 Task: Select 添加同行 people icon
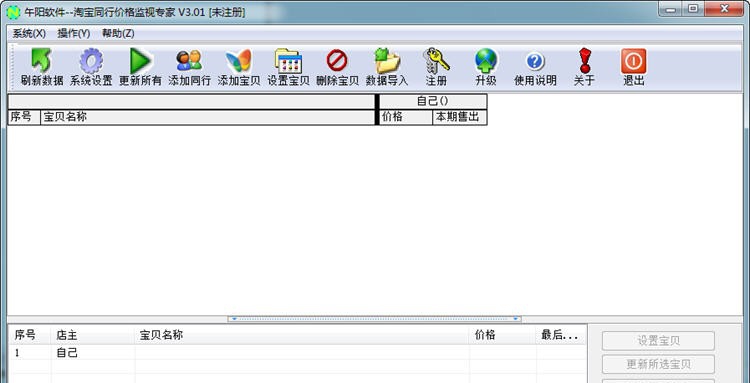[x=189, y=61]
